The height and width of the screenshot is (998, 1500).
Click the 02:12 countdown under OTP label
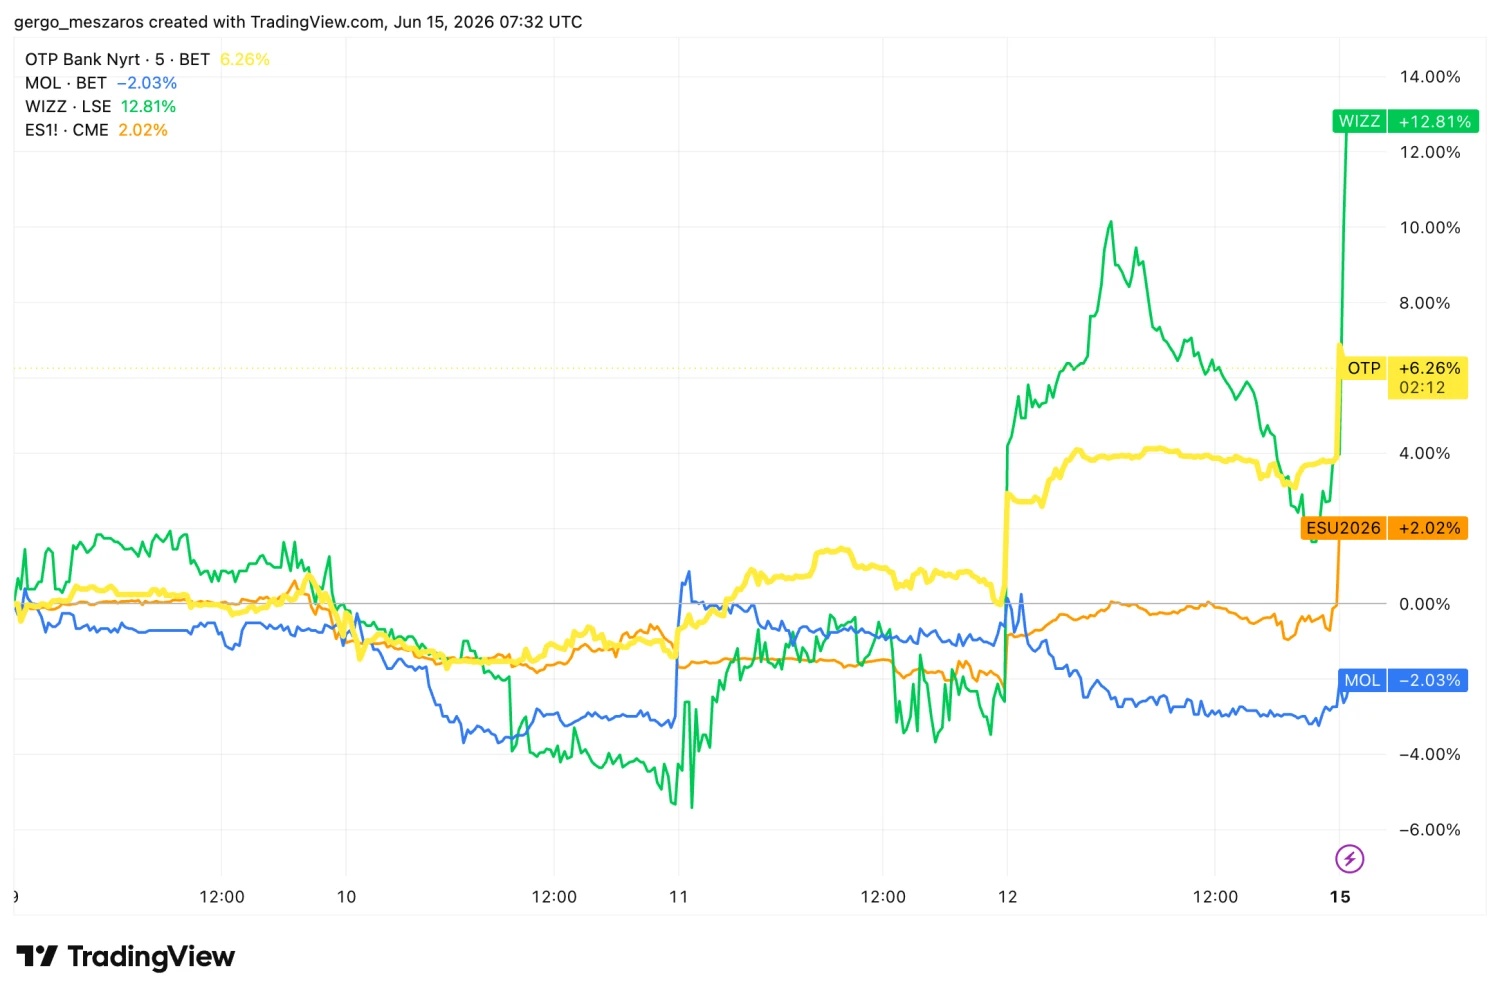click(x=1422, y=388)
